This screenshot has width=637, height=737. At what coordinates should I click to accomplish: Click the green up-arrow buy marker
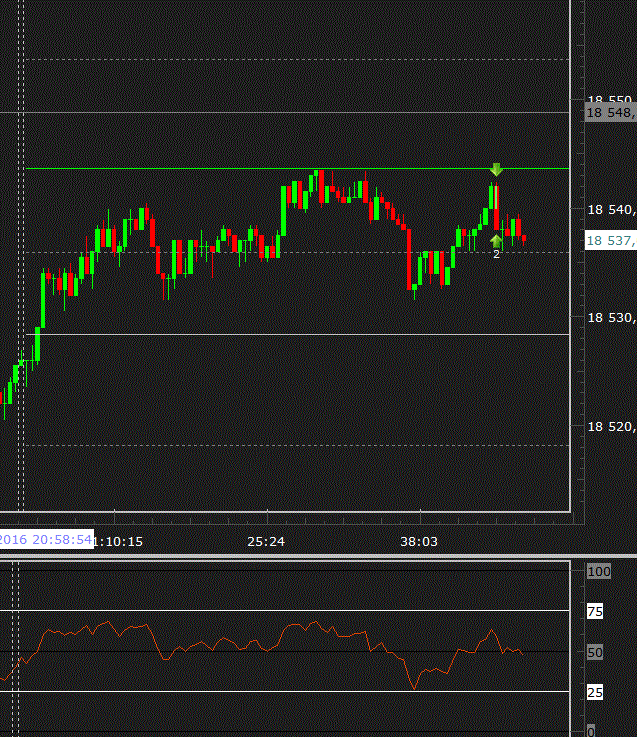(x=496, y=242)
